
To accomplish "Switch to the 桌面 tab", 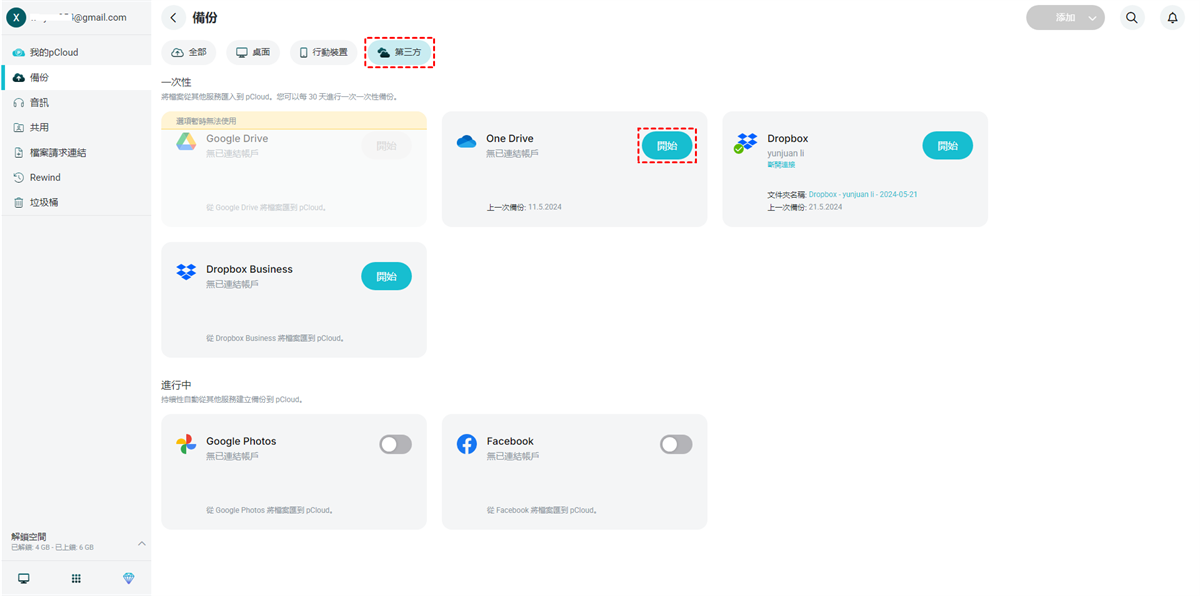I will (x=253, y=52).
